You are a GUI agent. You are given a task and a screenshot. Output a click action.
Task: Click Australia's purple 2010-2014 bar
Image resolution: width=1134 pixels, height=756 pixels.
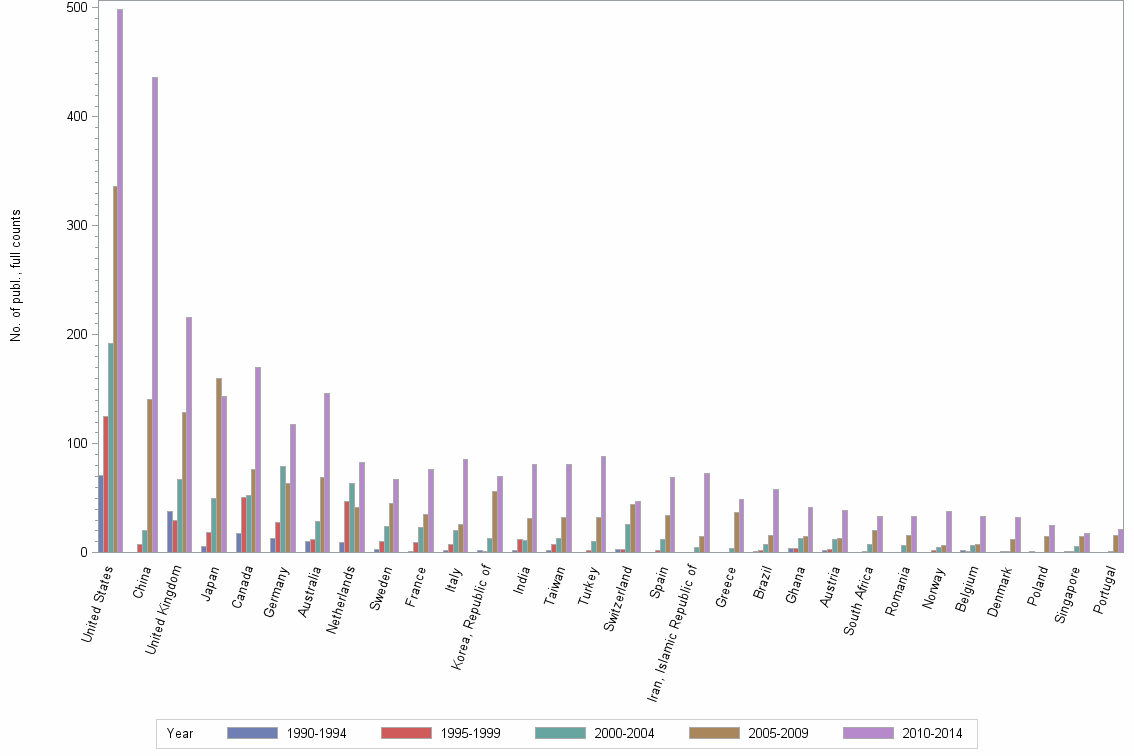tap(327, 472)
